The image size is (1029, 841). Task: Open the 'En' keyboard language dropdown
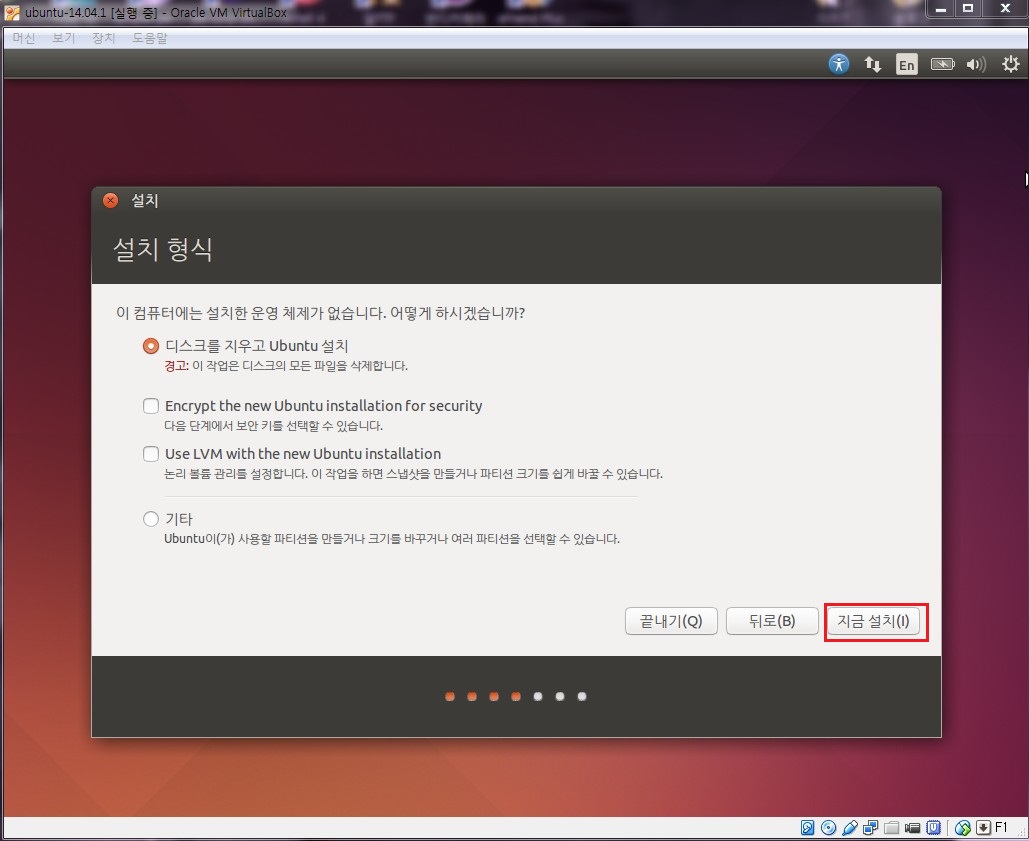tap(906, 65)
